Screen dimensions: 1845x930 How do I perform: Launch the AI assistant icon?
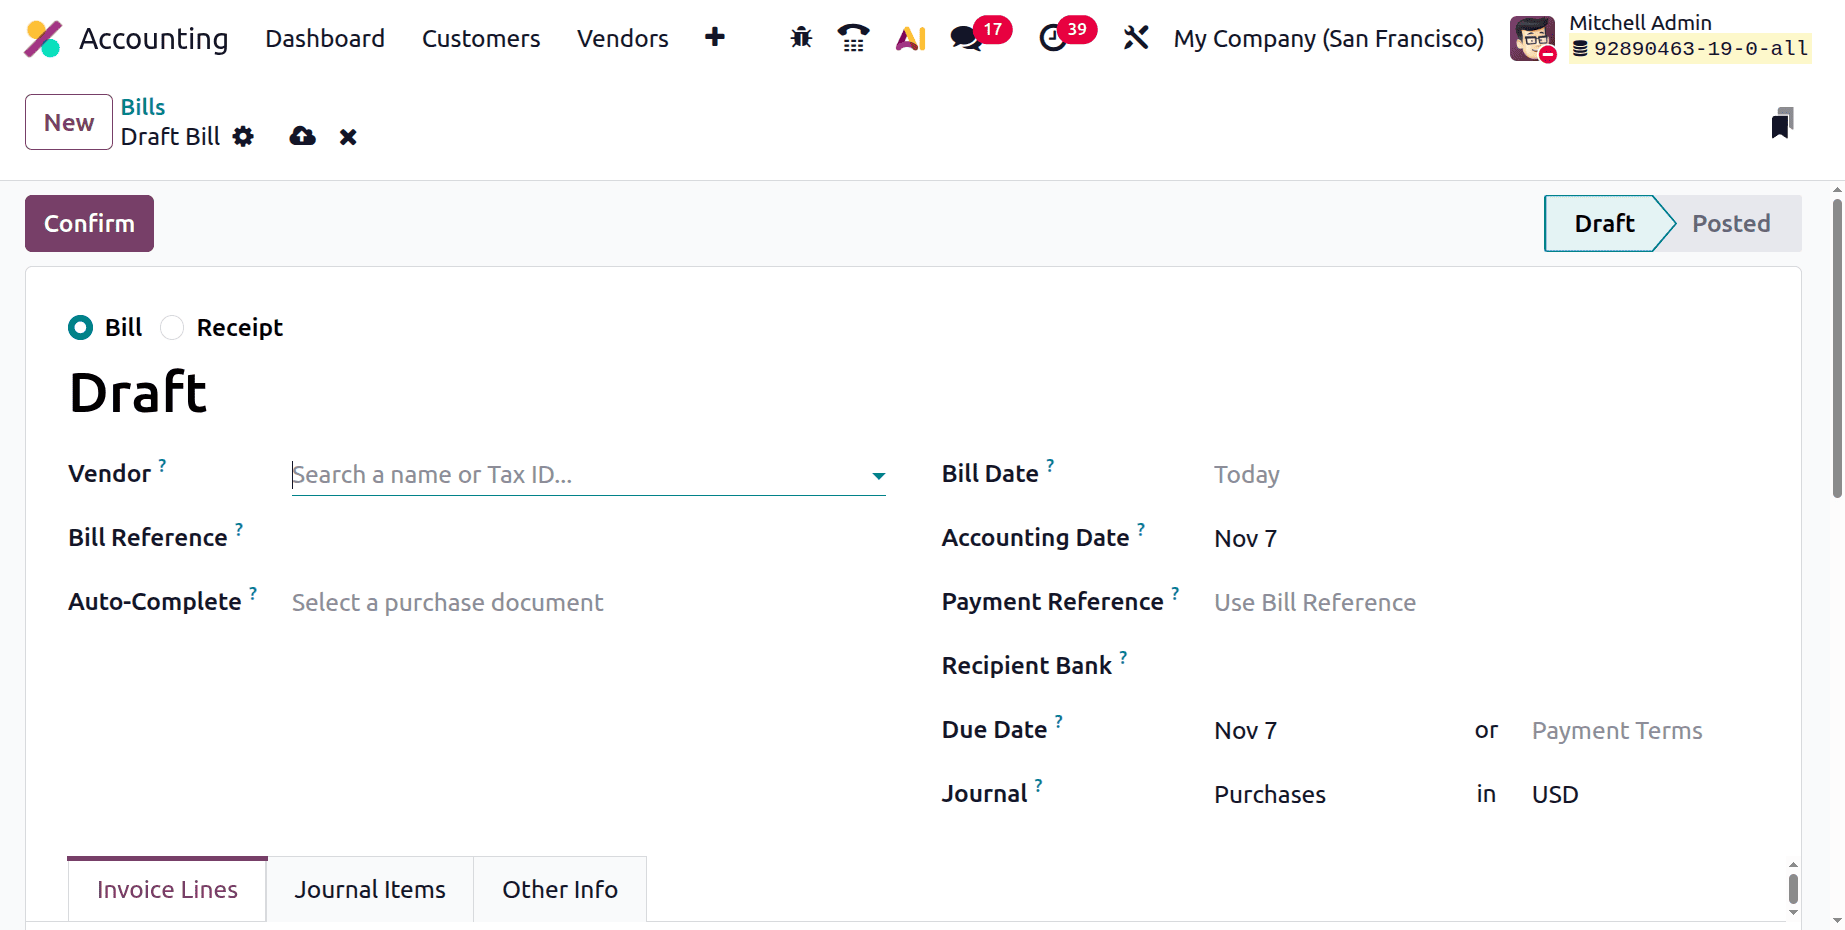(909, 37)
